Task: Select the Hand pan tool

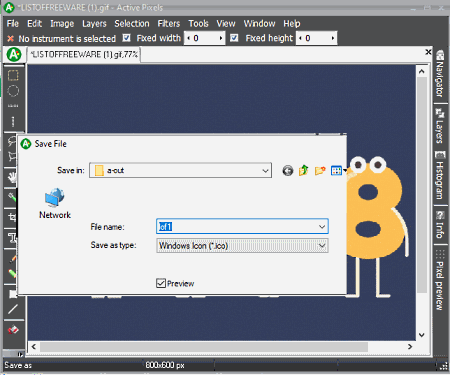Action: 12,177
